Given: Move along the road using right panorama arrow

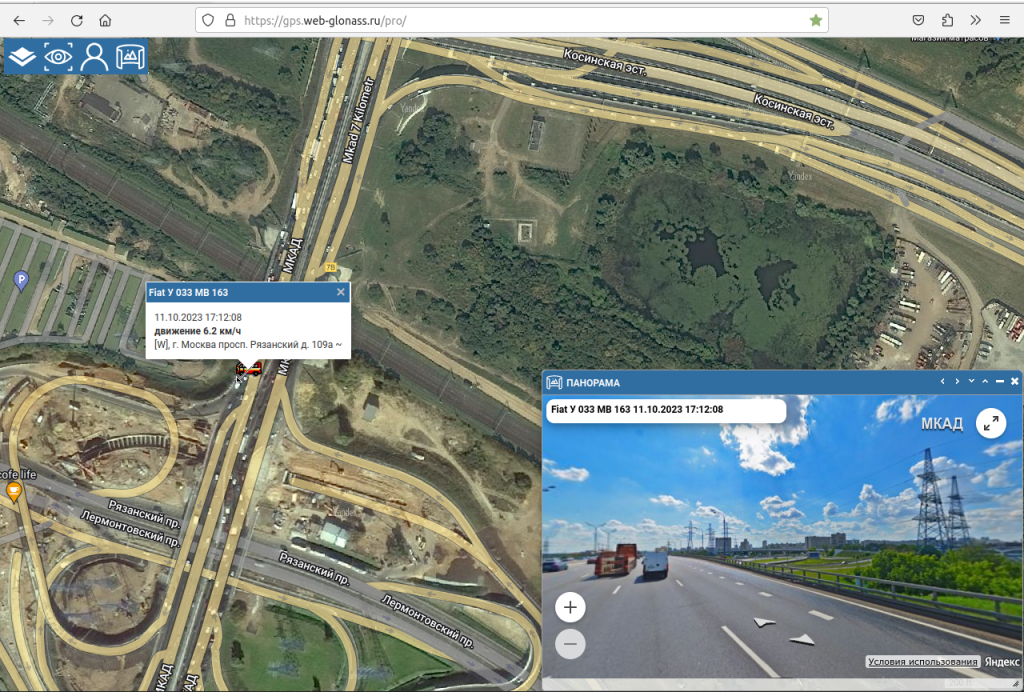Looking at the screenshot, I should tap(802, 640).
